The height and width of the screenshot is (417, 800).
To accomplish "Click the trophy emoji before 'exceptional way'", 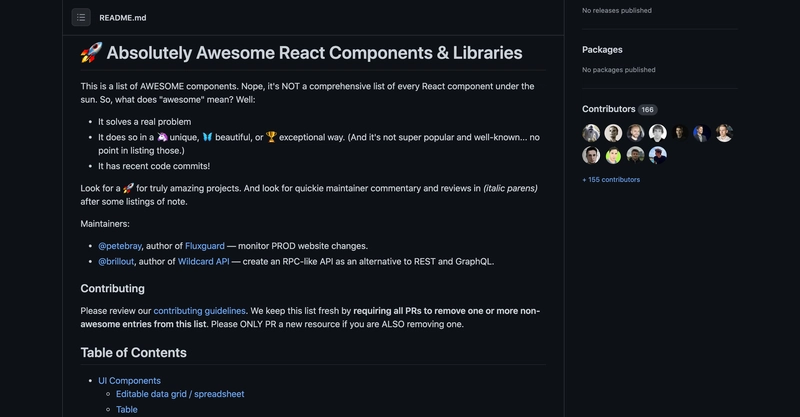I will [x=271, y=137].
